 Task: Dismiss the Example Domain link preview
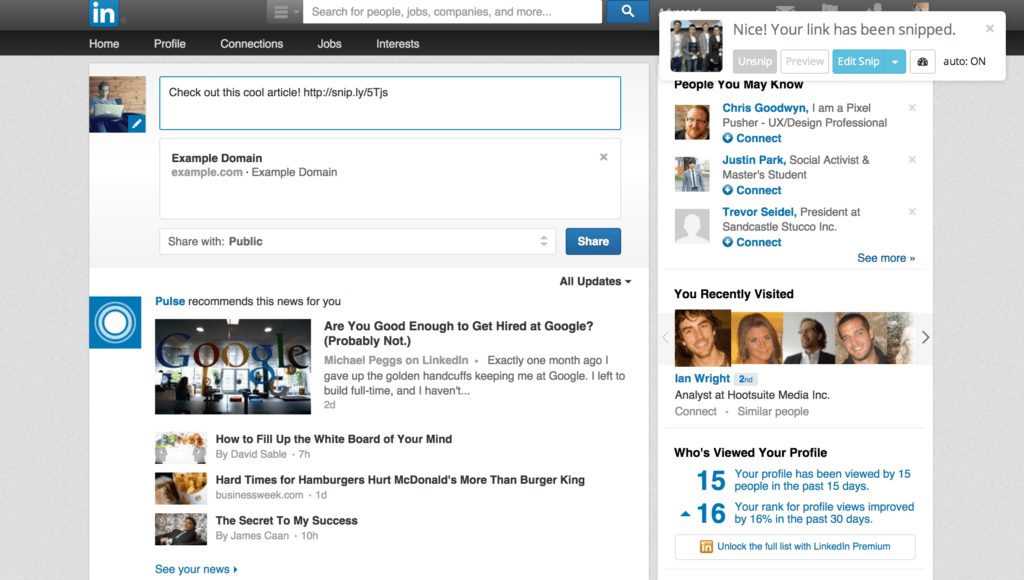pyautogui.click(x=603, y=157)
